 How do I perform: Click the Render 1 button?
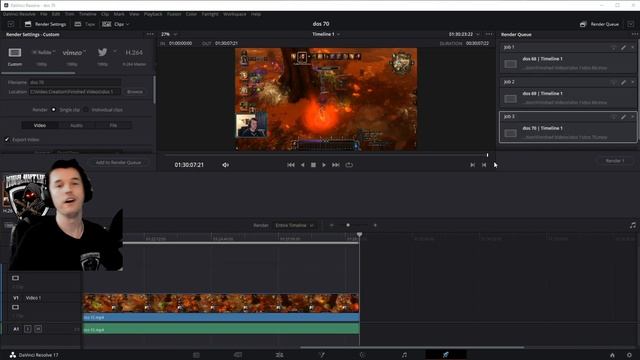pos(615,161)
